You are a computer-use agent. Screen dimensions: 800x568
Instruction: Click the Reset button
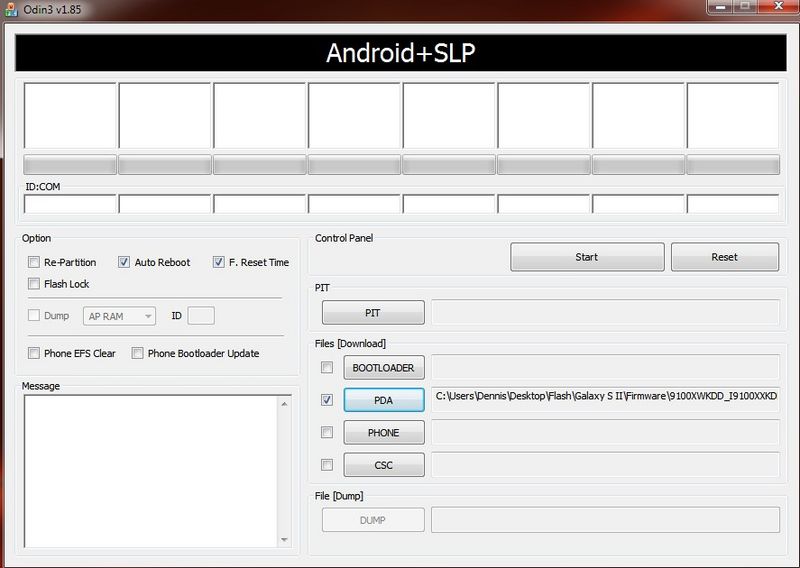[x=724, y=257]
